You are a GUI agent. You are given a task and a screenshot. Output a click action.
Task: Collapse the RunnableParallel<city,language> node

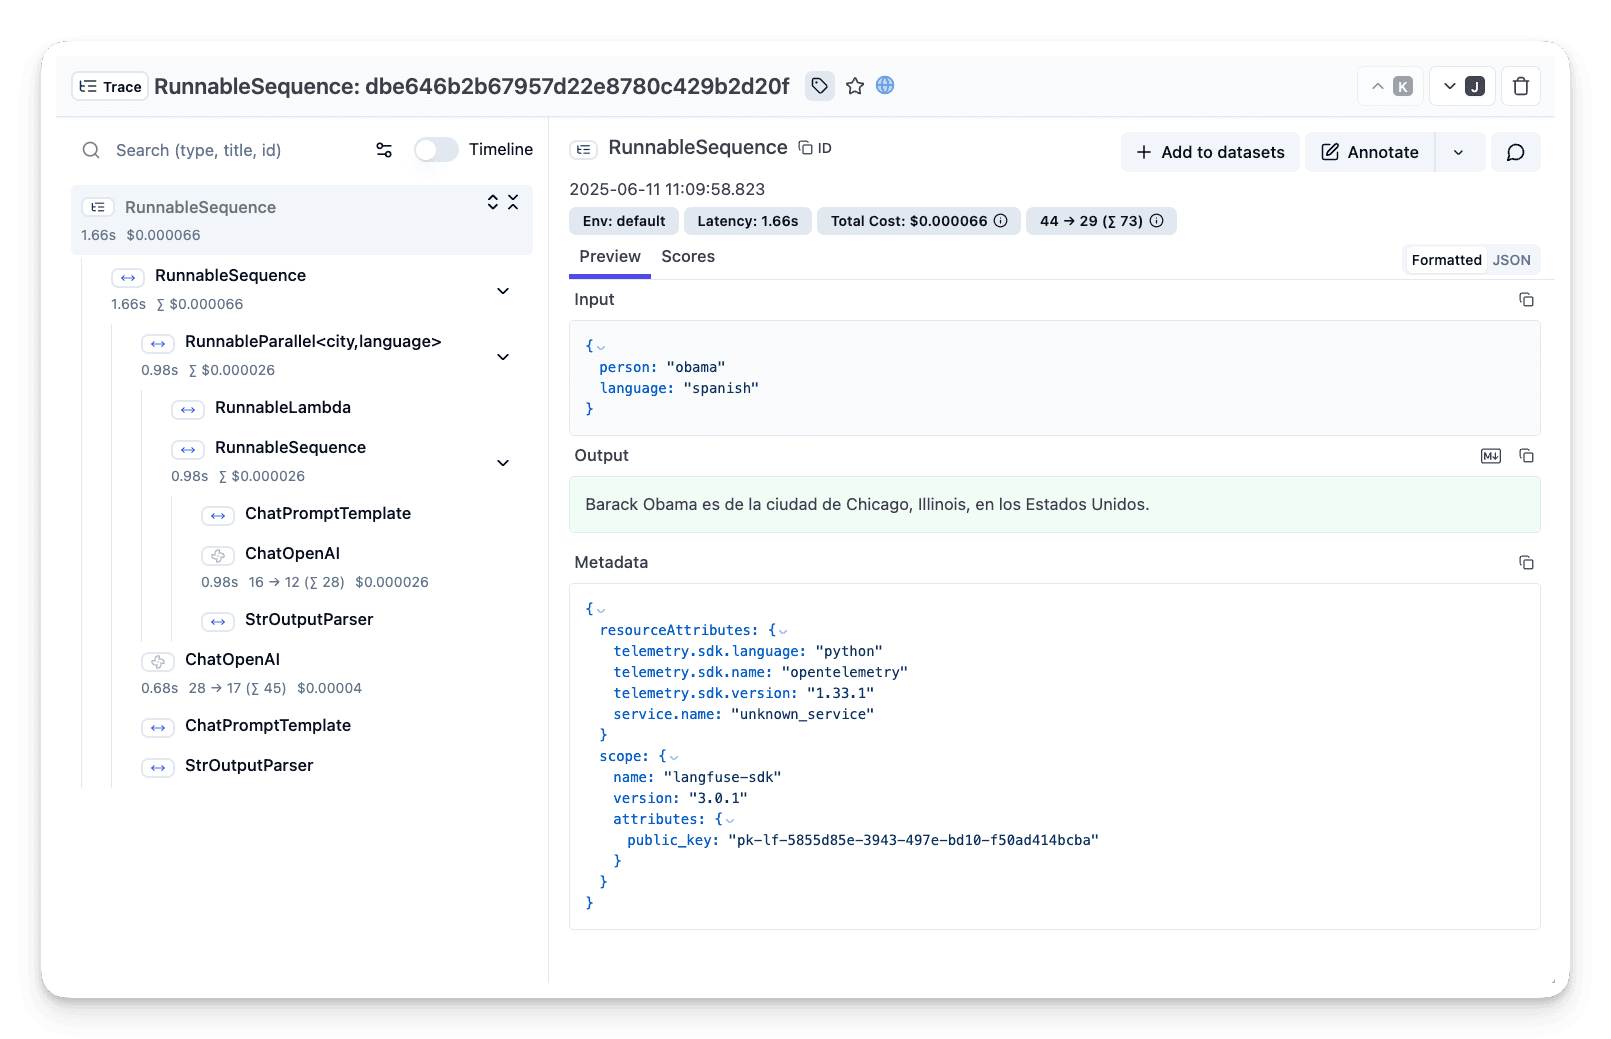[503, 357]
